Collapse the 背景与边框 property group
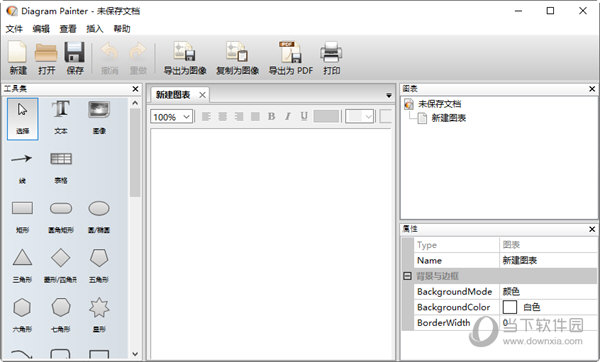Screen dimensions: 600x362 coord(408,276)
